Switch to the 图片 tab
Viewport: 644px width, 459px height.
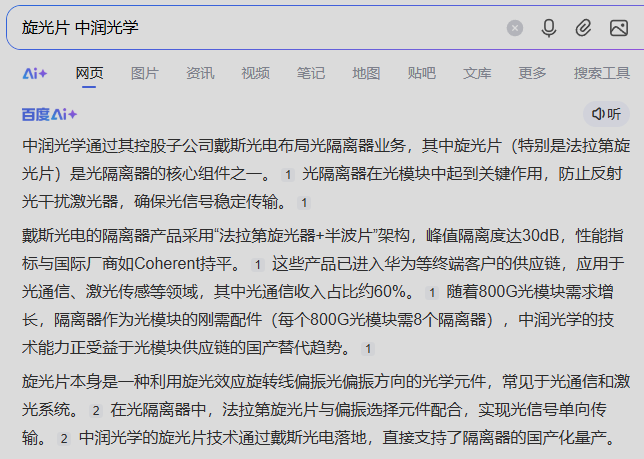click(145, 73)
